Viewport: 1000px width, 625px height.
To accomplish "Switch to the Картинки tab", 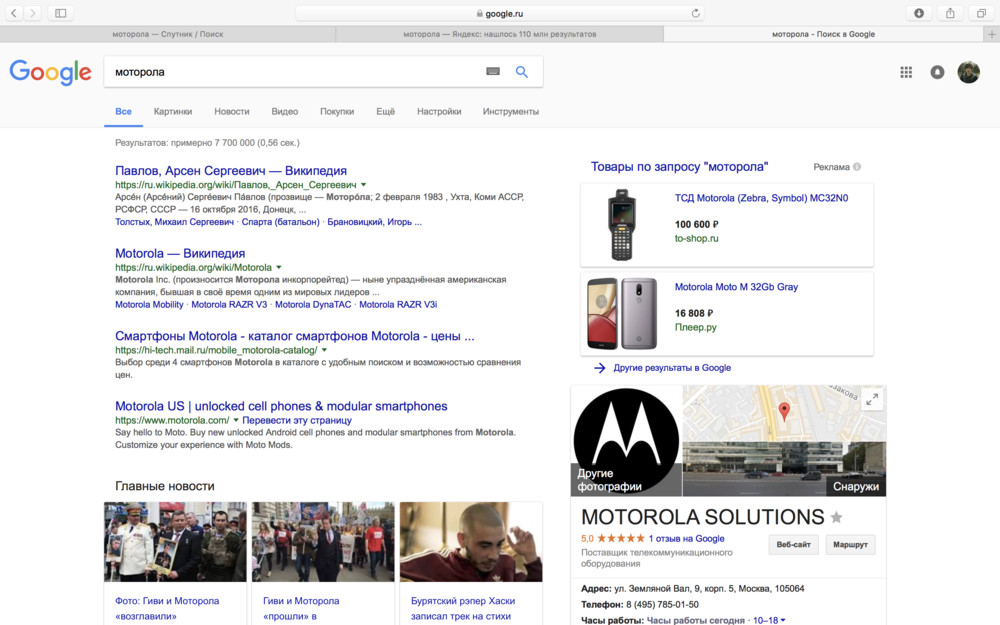I will (173, 112).
